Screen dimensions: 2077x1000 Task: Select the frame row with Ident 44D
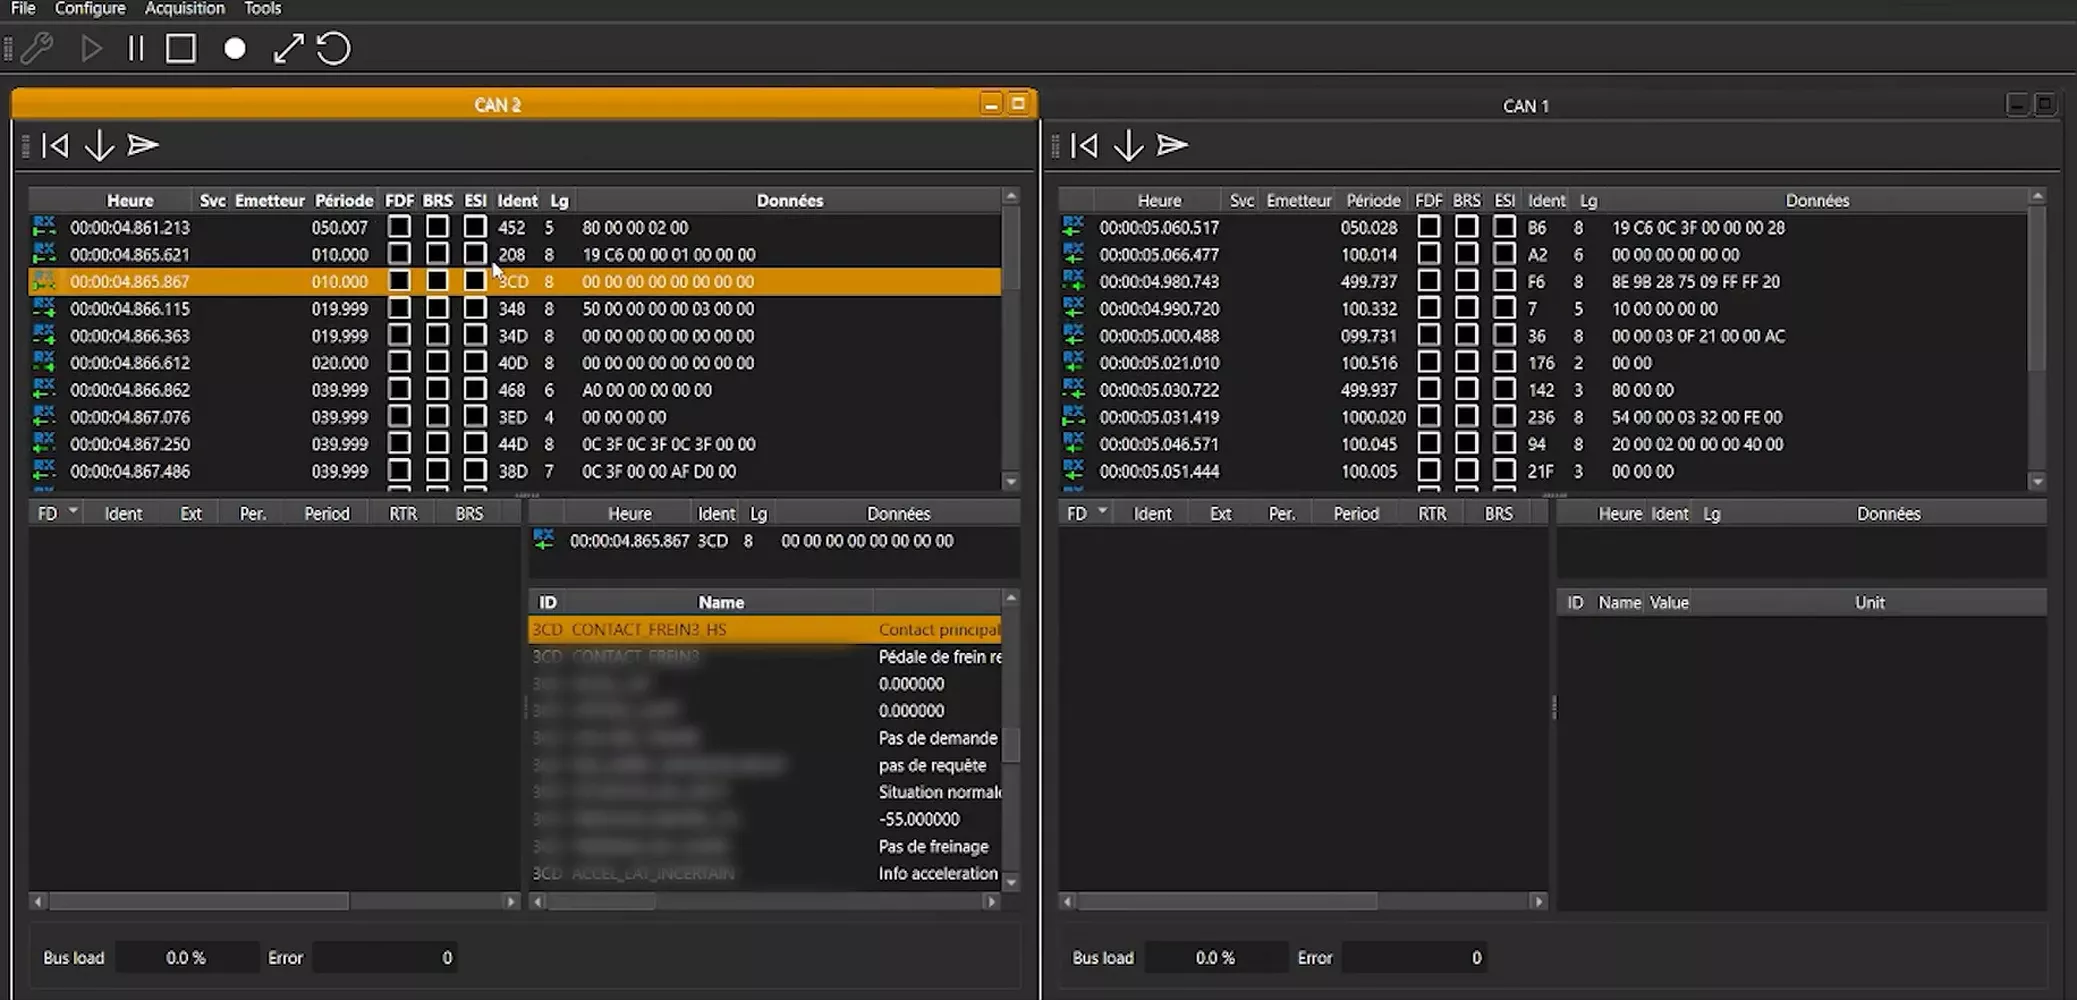coord(512,444)
